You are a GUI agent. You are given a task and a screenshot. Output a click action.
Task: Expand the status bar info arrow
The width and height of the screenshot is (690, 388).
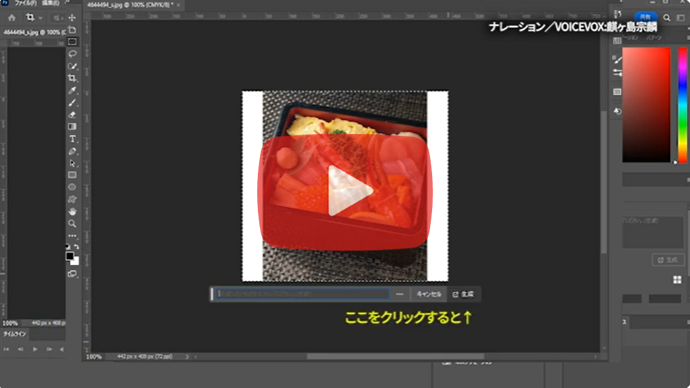(x=187, y=357)
